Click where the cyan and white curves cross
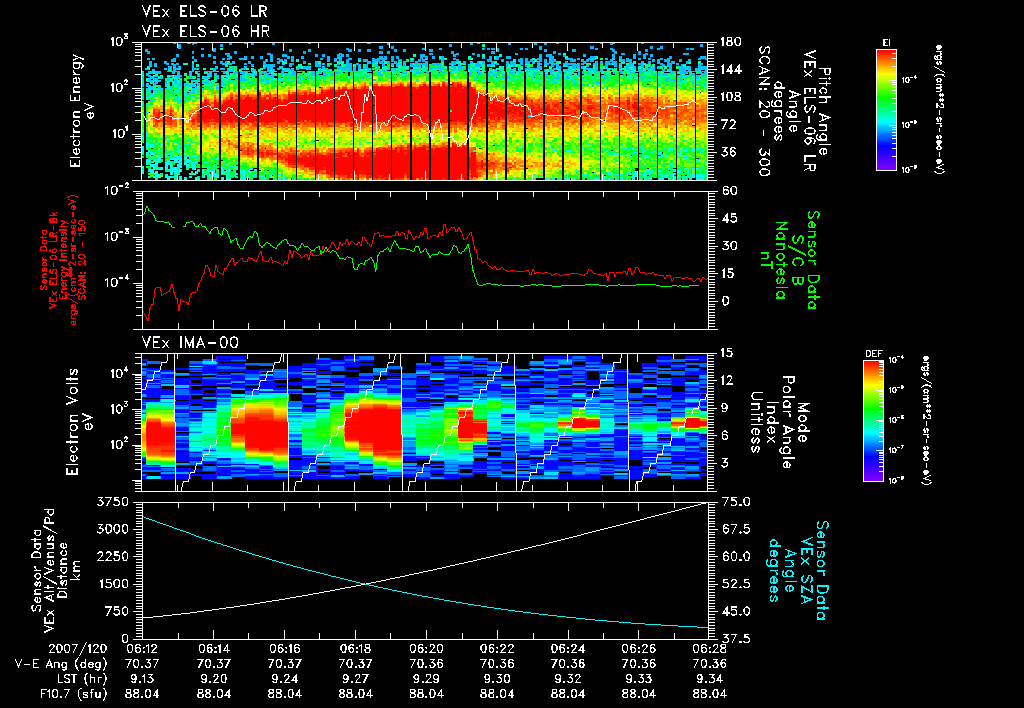This screenshot has height=708, width=1024. click(365, 584)
